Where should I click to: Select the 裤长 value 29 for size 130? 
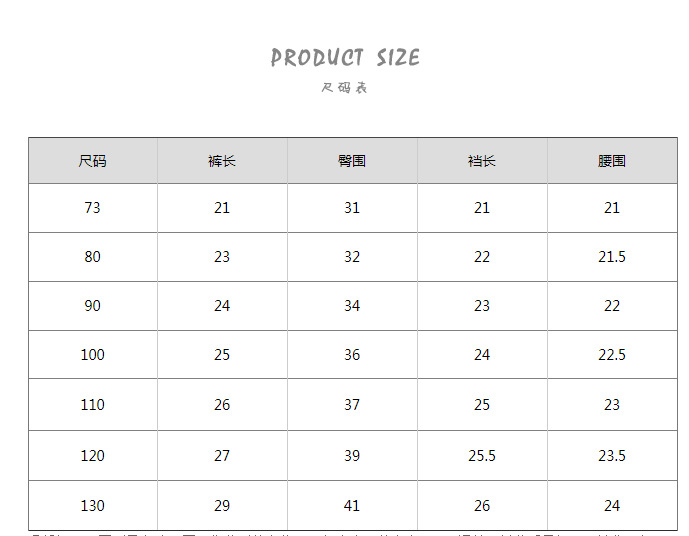click(x=222, y=506)
